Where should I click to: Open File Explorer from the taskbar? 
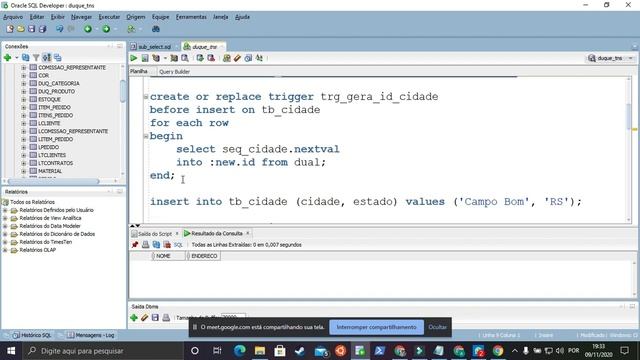[x=260, y=351]
